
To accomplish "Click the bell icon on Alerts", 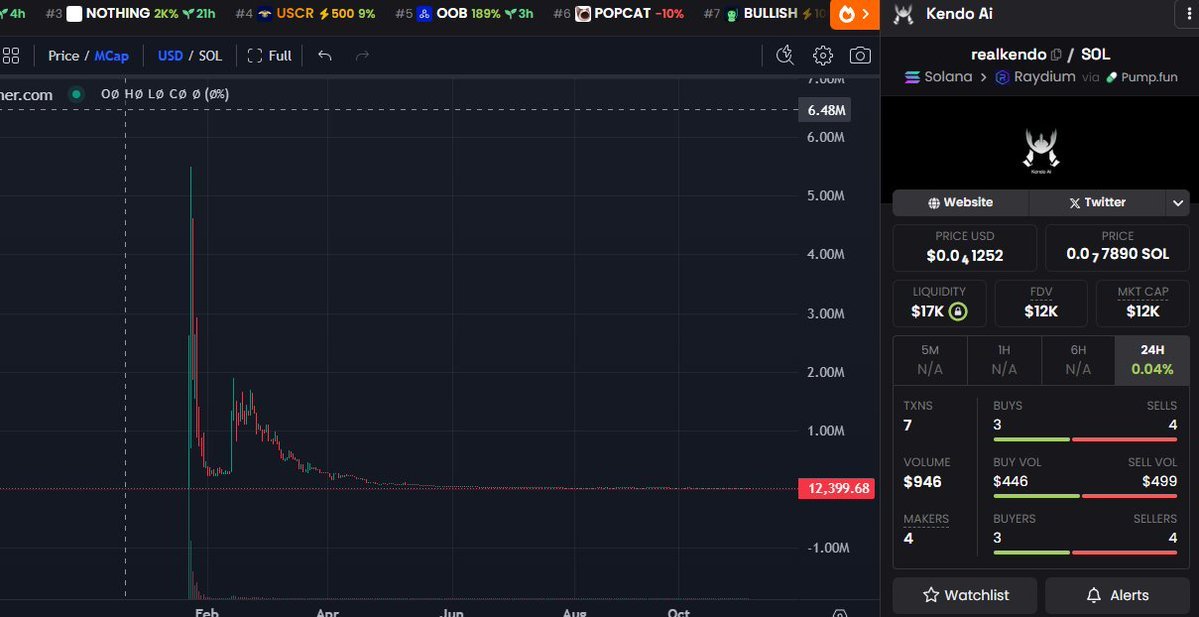I will click(x=1094, y=595).
